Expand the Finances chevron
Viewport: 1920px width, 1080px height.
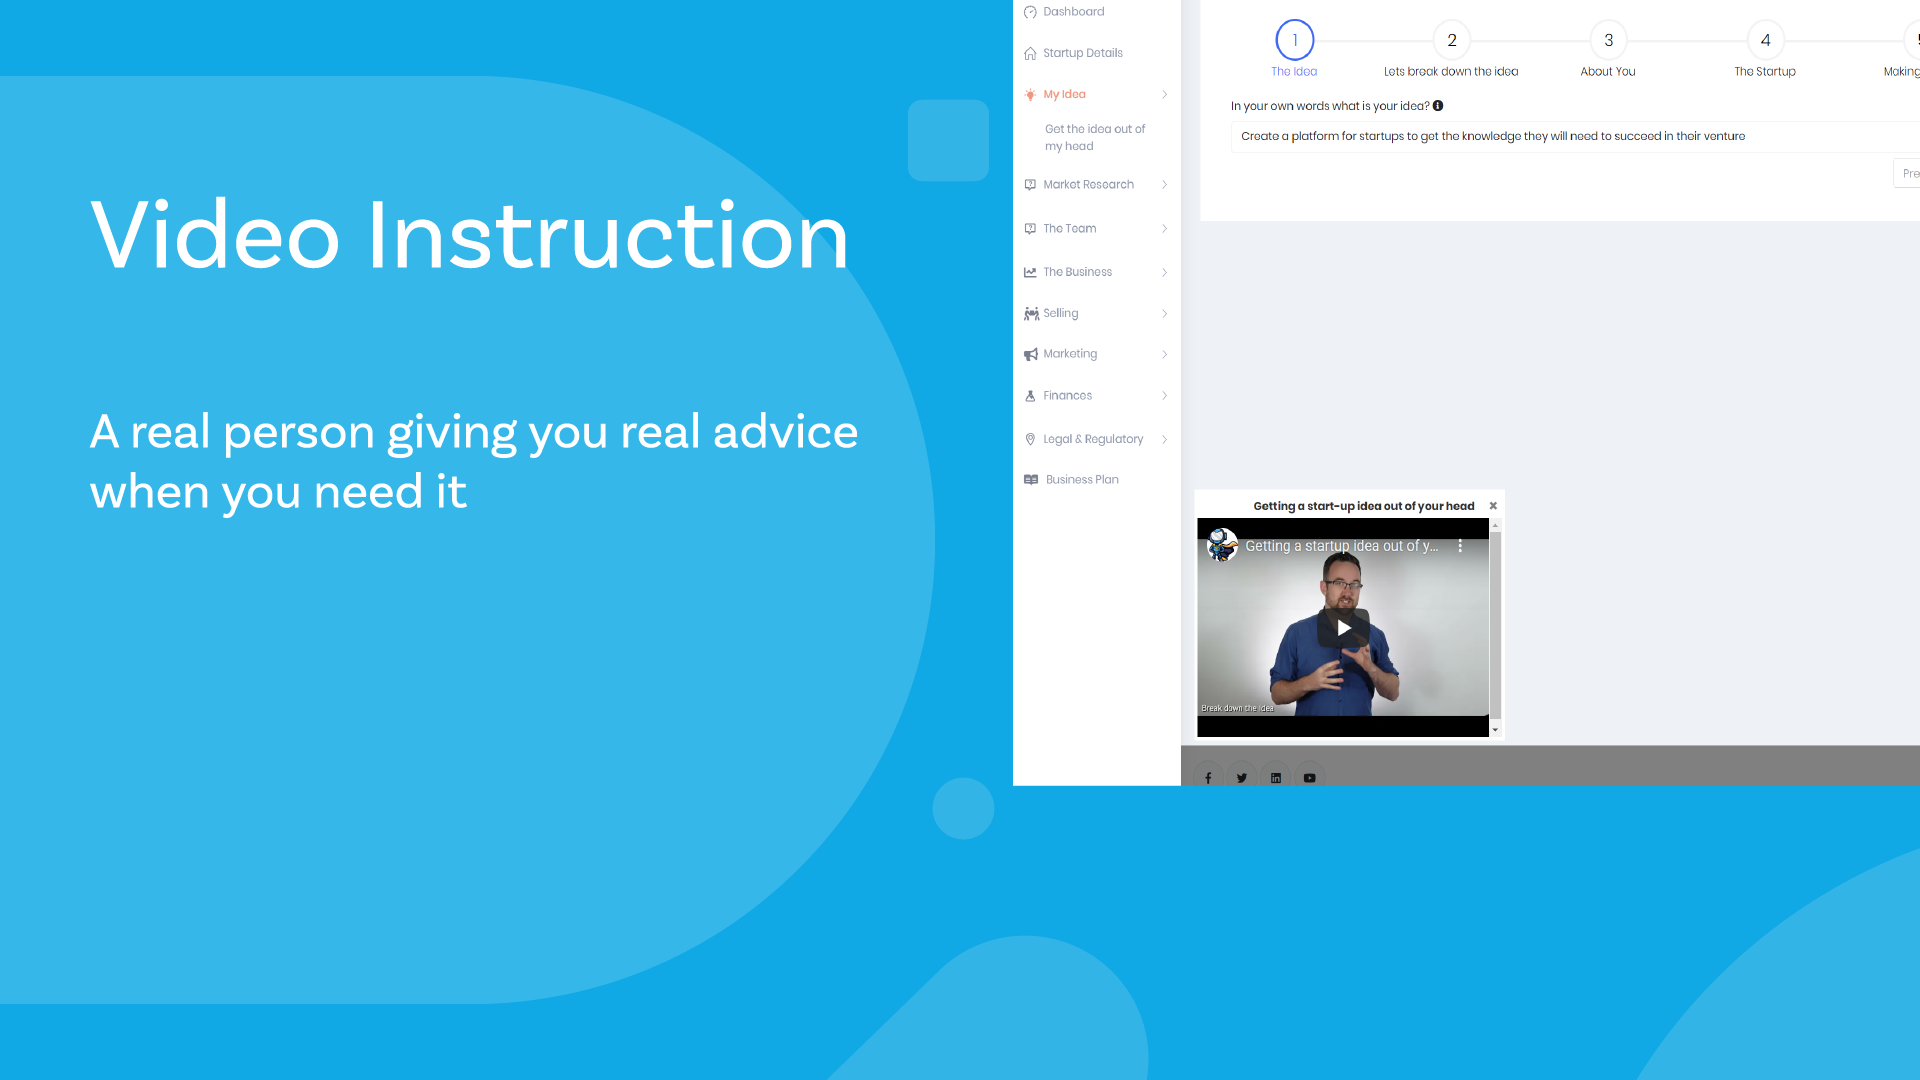click(1165, 396)
